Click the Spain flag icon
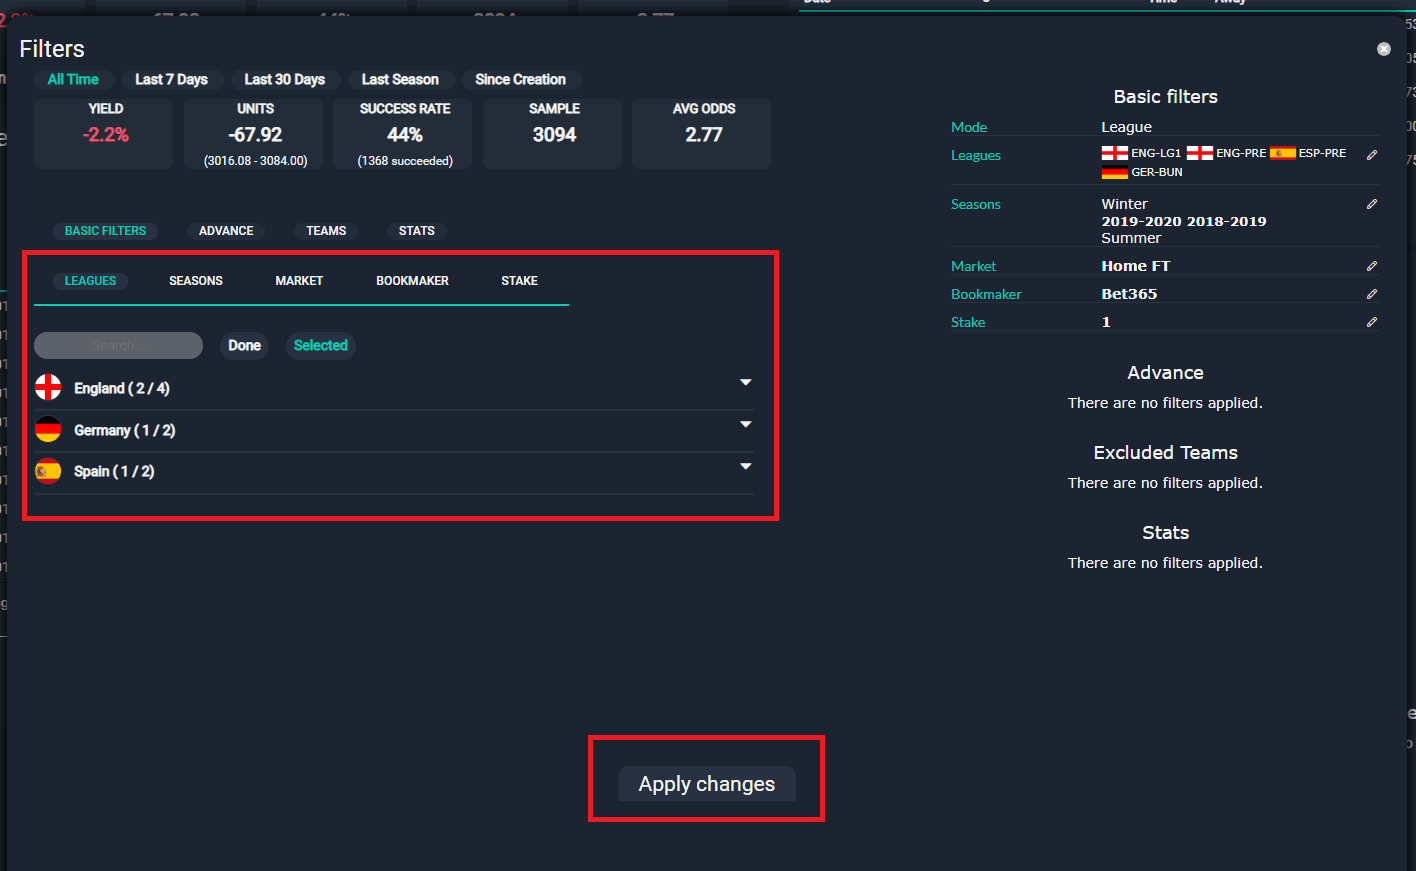 48,471
